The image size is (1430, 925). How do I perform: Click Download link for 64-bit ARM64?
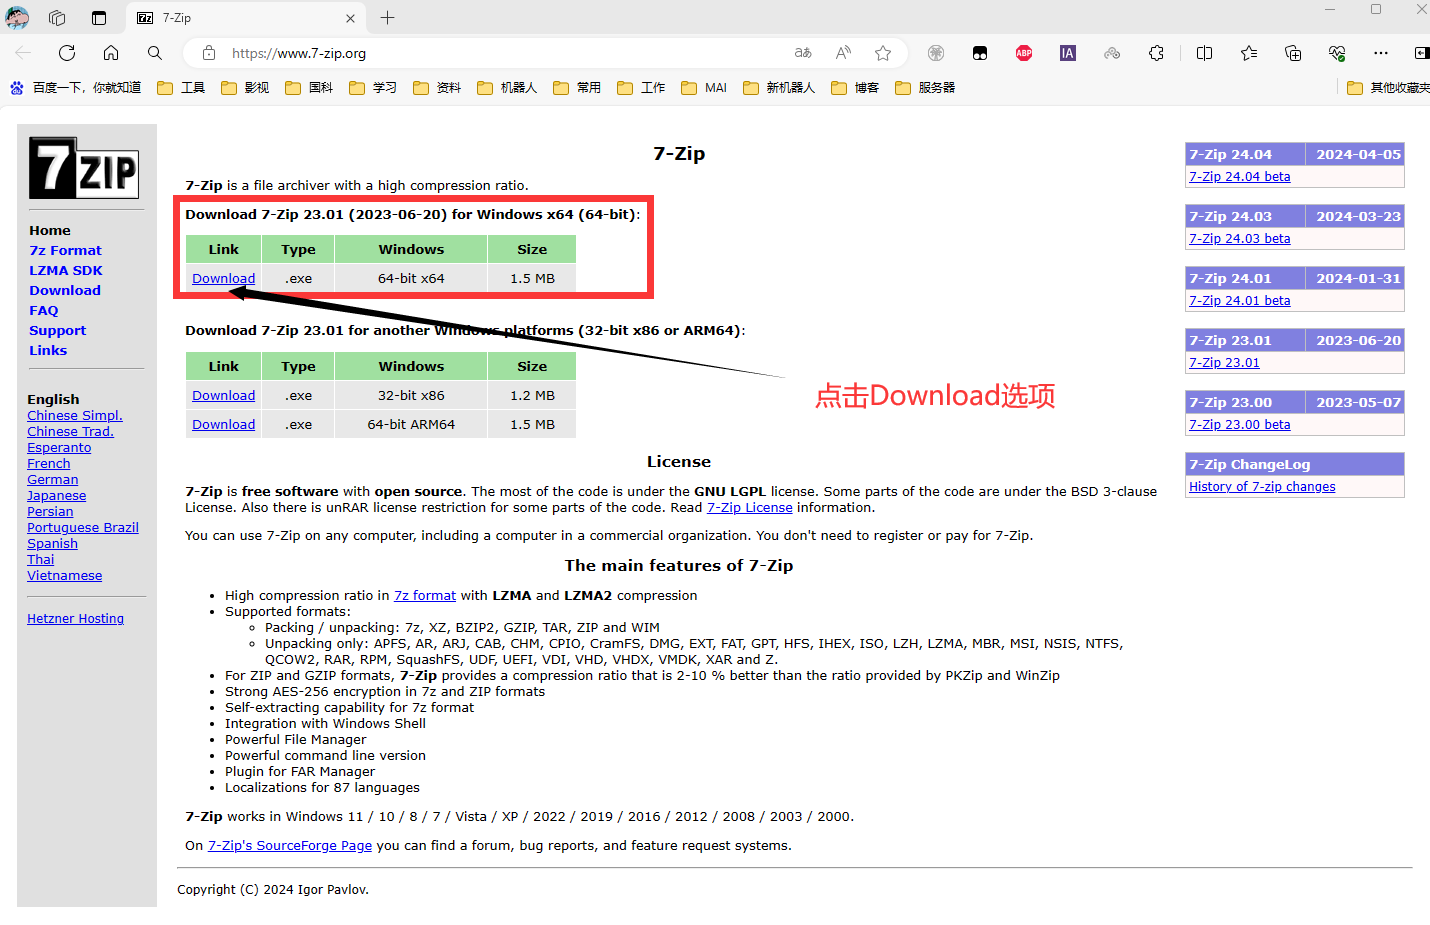(223, 425)
